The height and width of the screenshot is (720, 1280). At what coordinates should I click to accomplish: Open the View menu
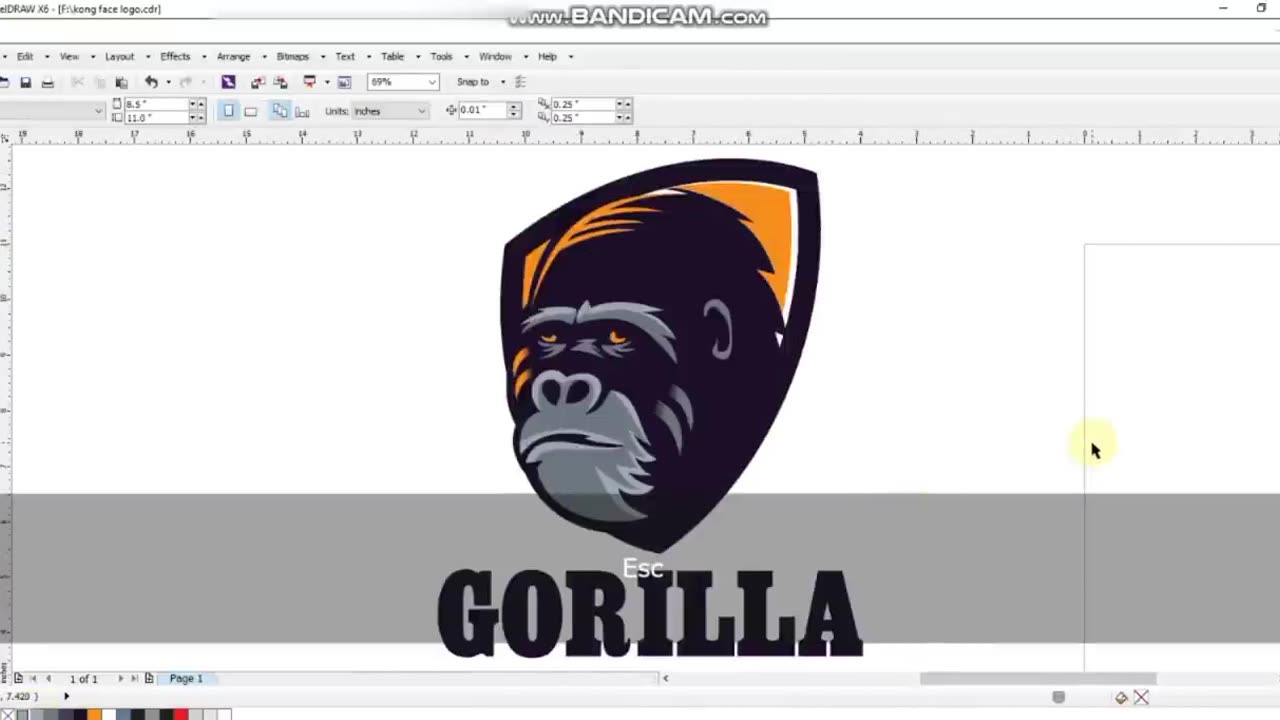click(69, 57)
